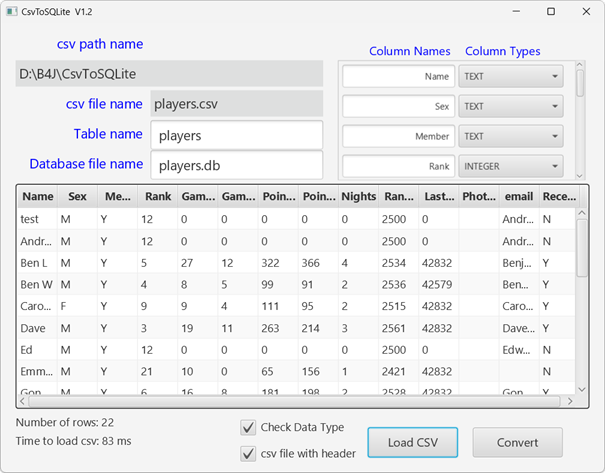Click the Rank column name text field
Image resolution: width=605 pixels, height=473 pixels.
pyautogui.click(x=398, y=167)
